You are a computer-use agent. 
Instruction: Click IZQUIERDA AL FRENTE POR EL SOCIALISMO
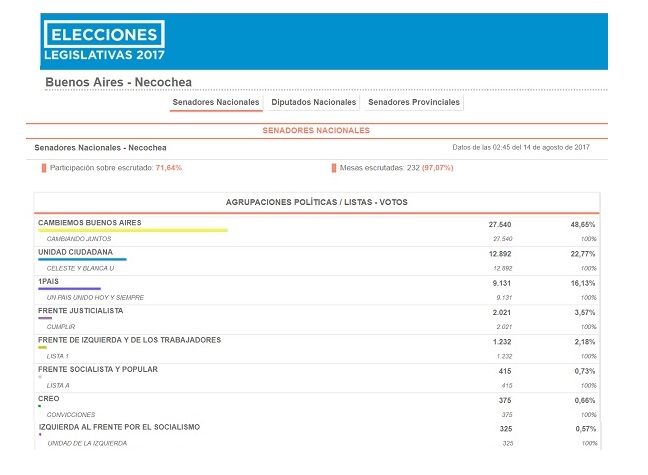click(x=119, y=427)
